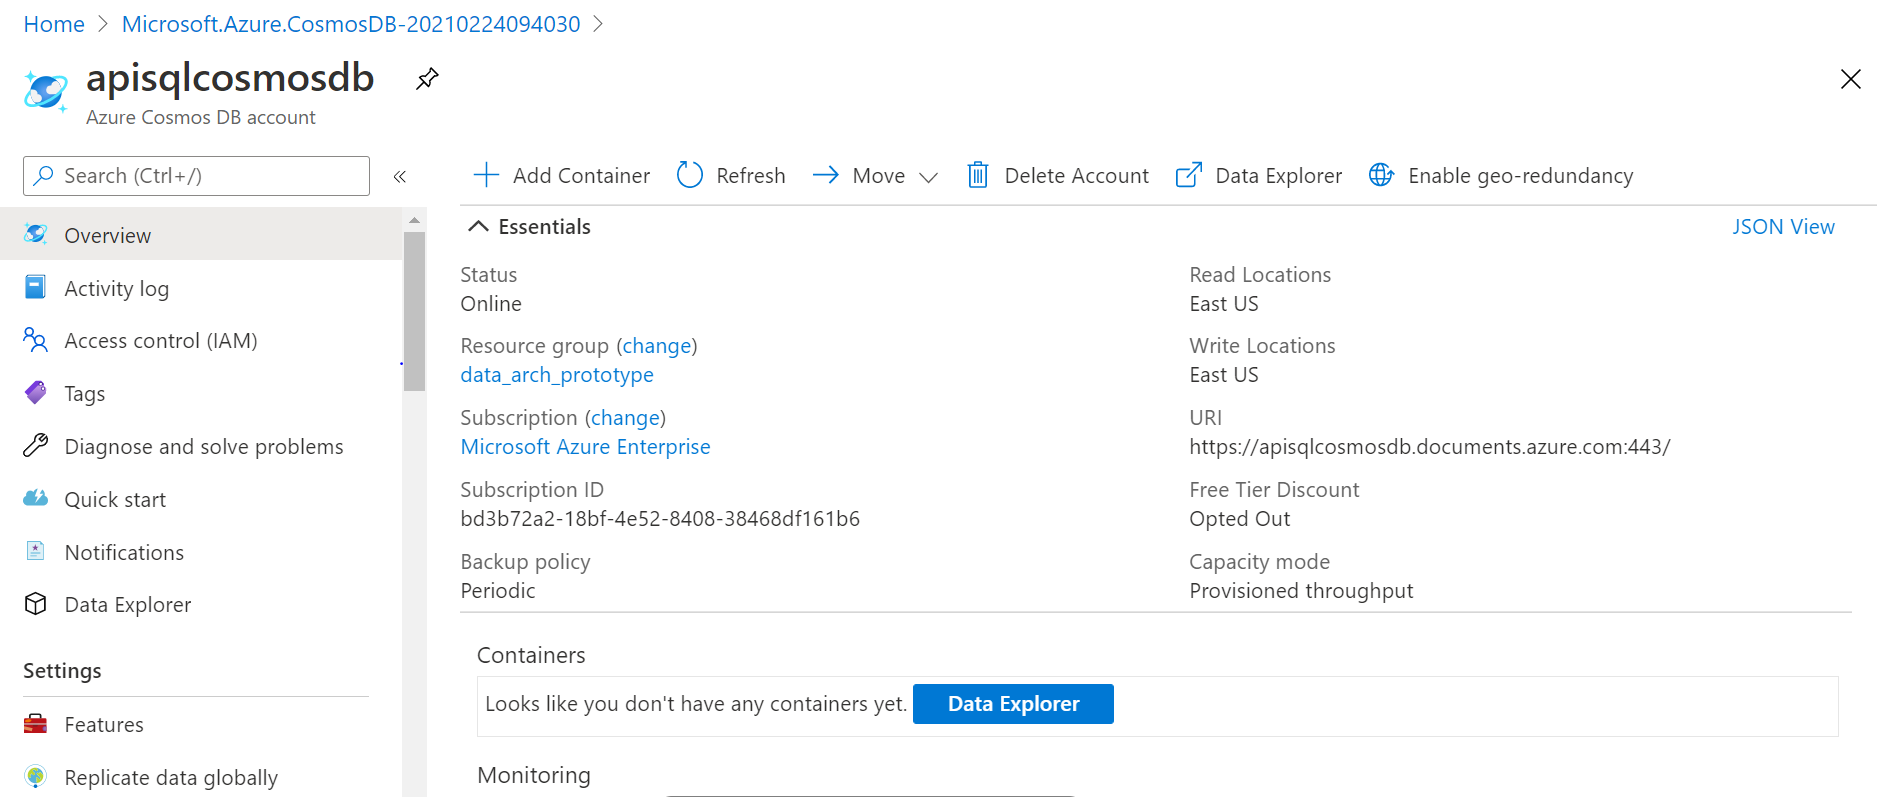Image resolution: width=1881 pixels, height=797 pixels.
Task: Open Activity log in the sidebar
Action: pyautogui.click(x=116, y=289)
